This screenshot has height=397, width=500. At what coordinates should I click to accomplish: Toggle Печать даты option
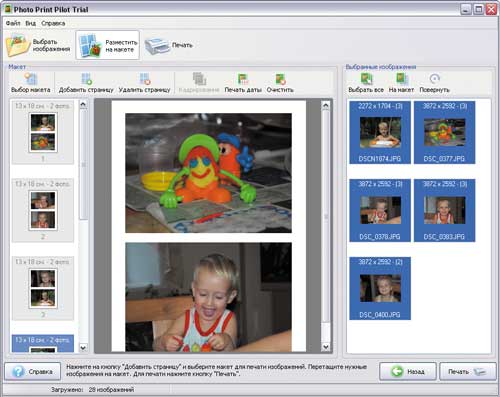pos(243,83)
